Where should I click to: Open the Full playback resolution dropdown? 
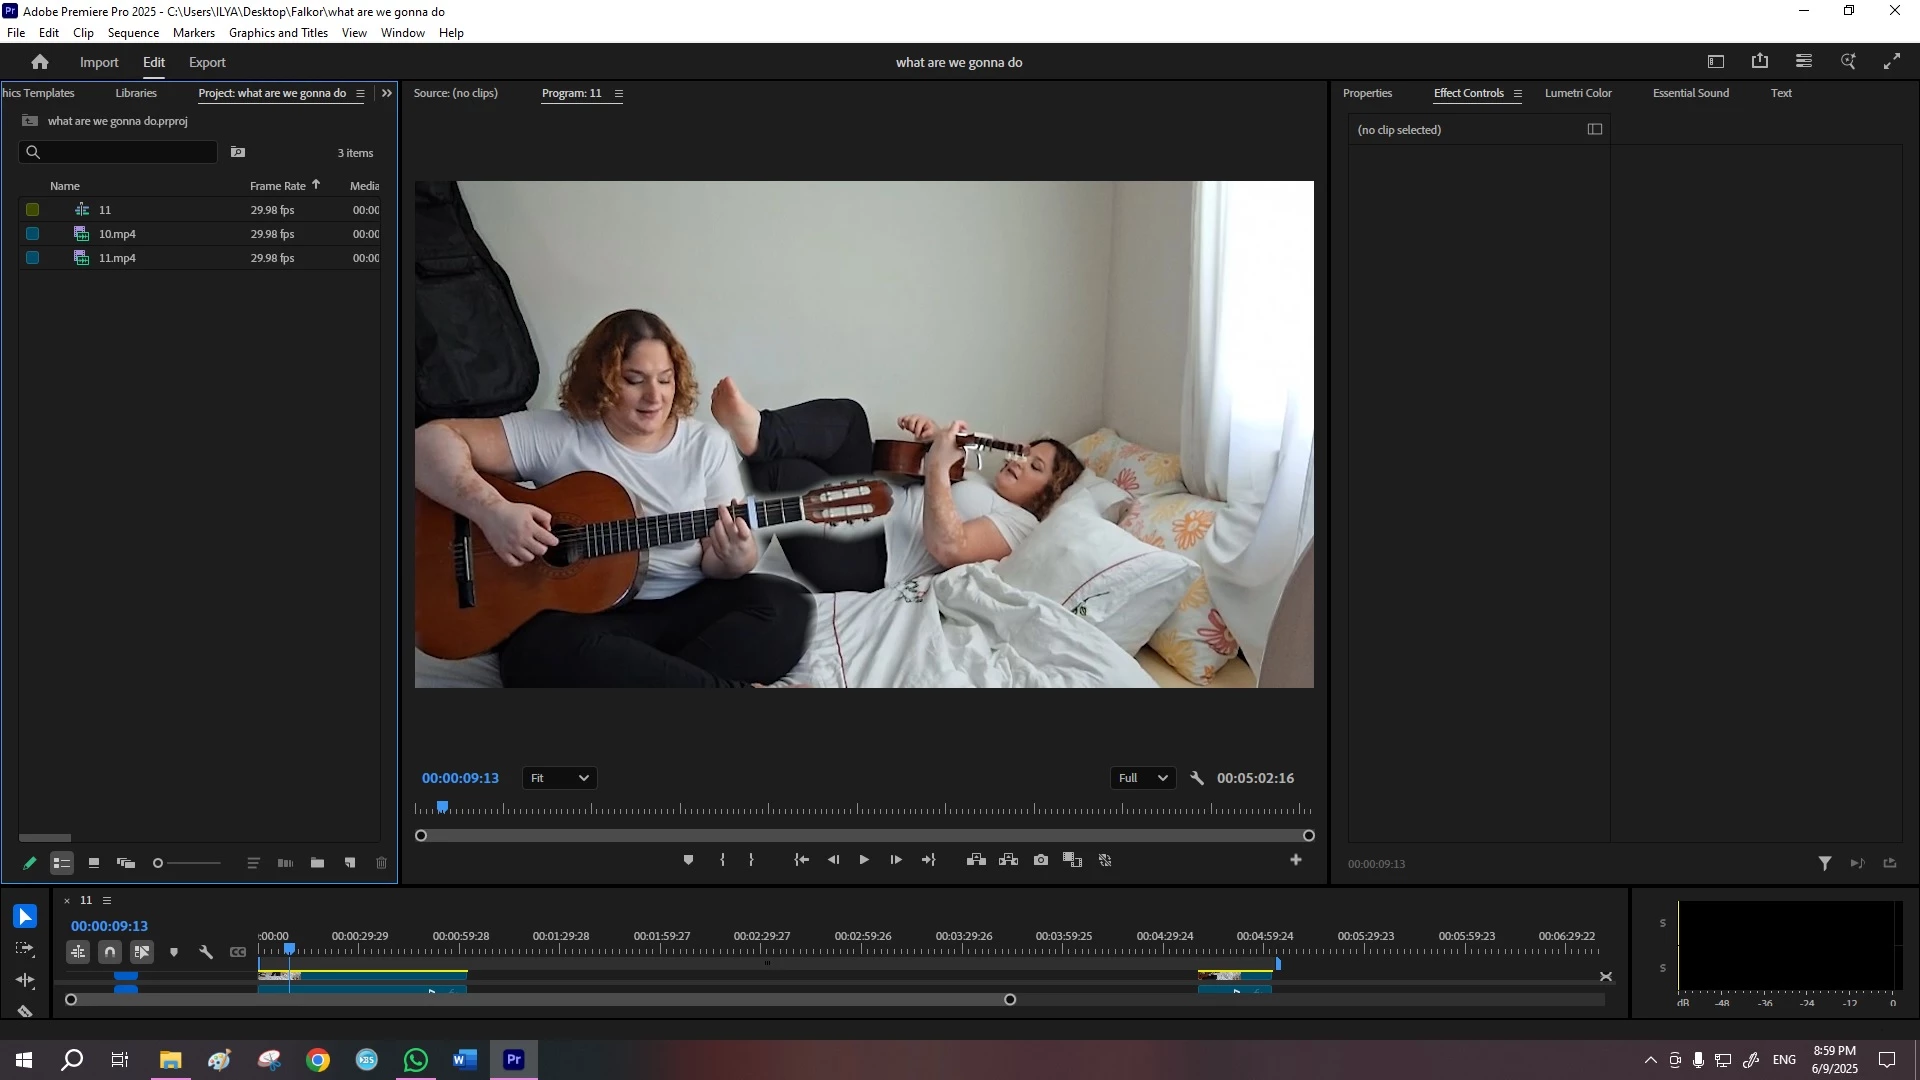tap(1142, 778)
